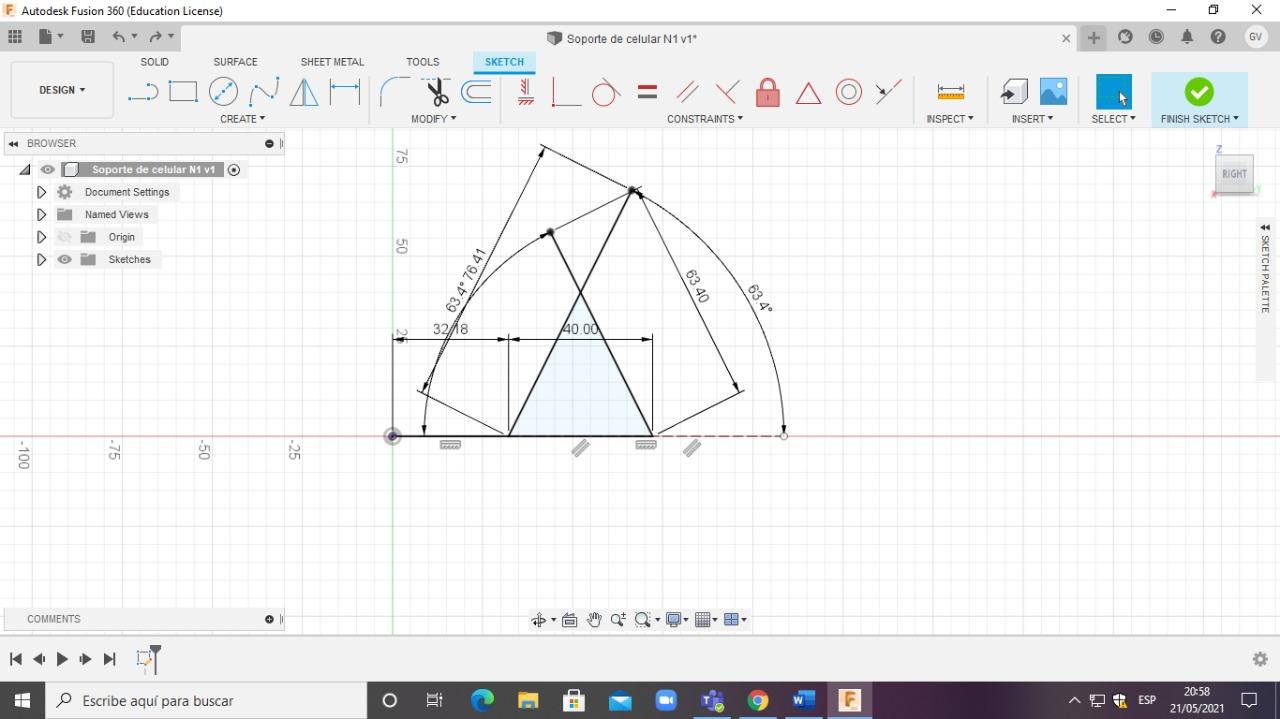Switch to the SOLID tab

point(155,62)
